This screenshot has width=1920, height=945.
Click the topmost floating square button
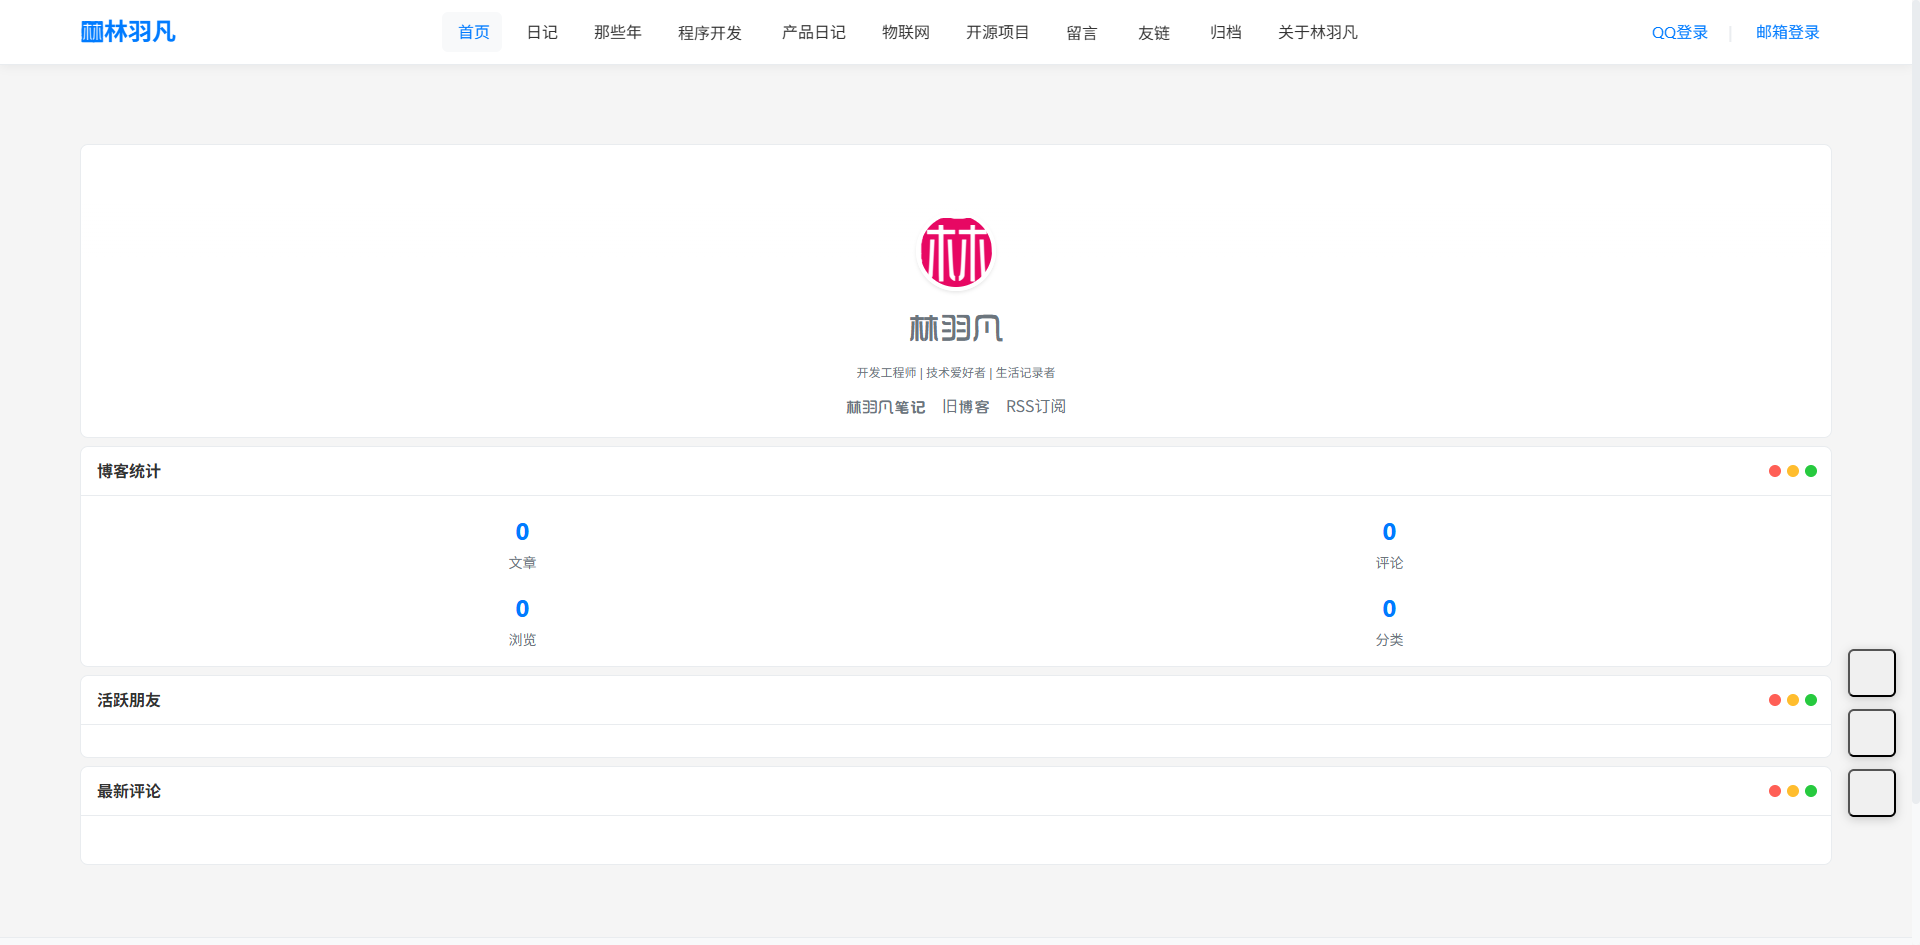[1872, 673]
